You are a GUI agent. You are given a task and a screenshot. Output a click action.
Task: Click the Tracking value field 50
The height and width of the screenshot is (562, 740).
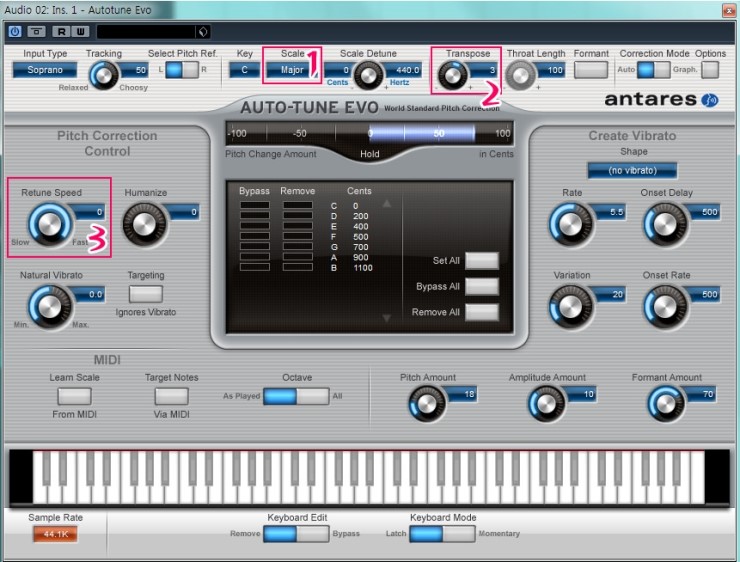pyautogui.click(x=135, y=70)
